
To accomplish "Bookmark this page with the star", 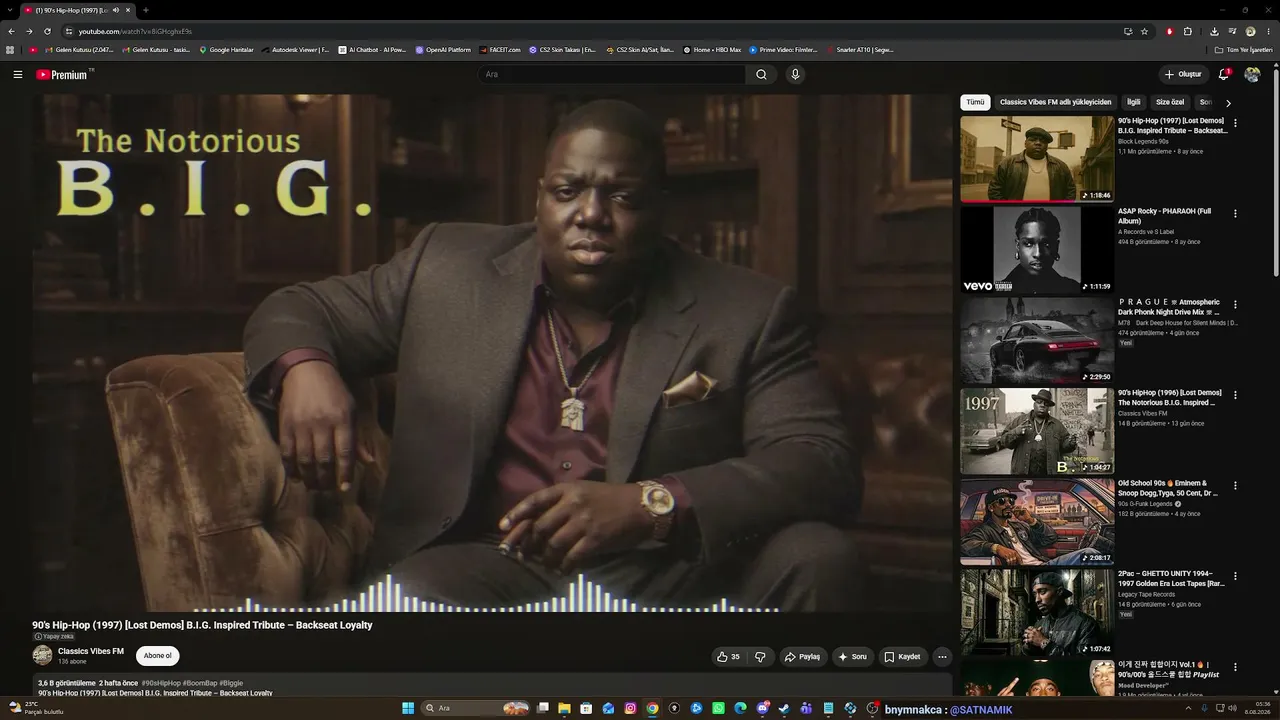I will coord(1145,31).
